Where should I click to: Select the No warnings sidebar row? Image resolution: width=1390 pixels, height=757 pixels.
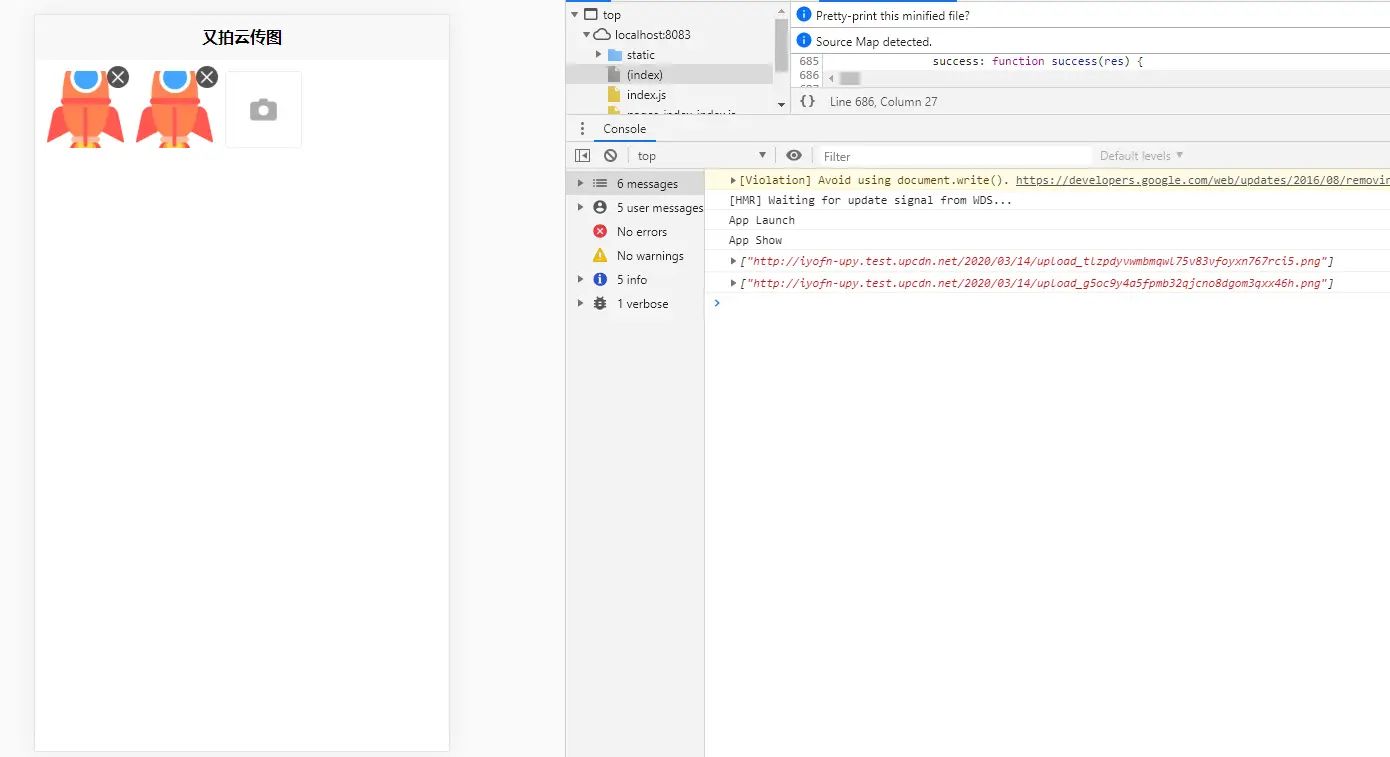coord(635,256)
